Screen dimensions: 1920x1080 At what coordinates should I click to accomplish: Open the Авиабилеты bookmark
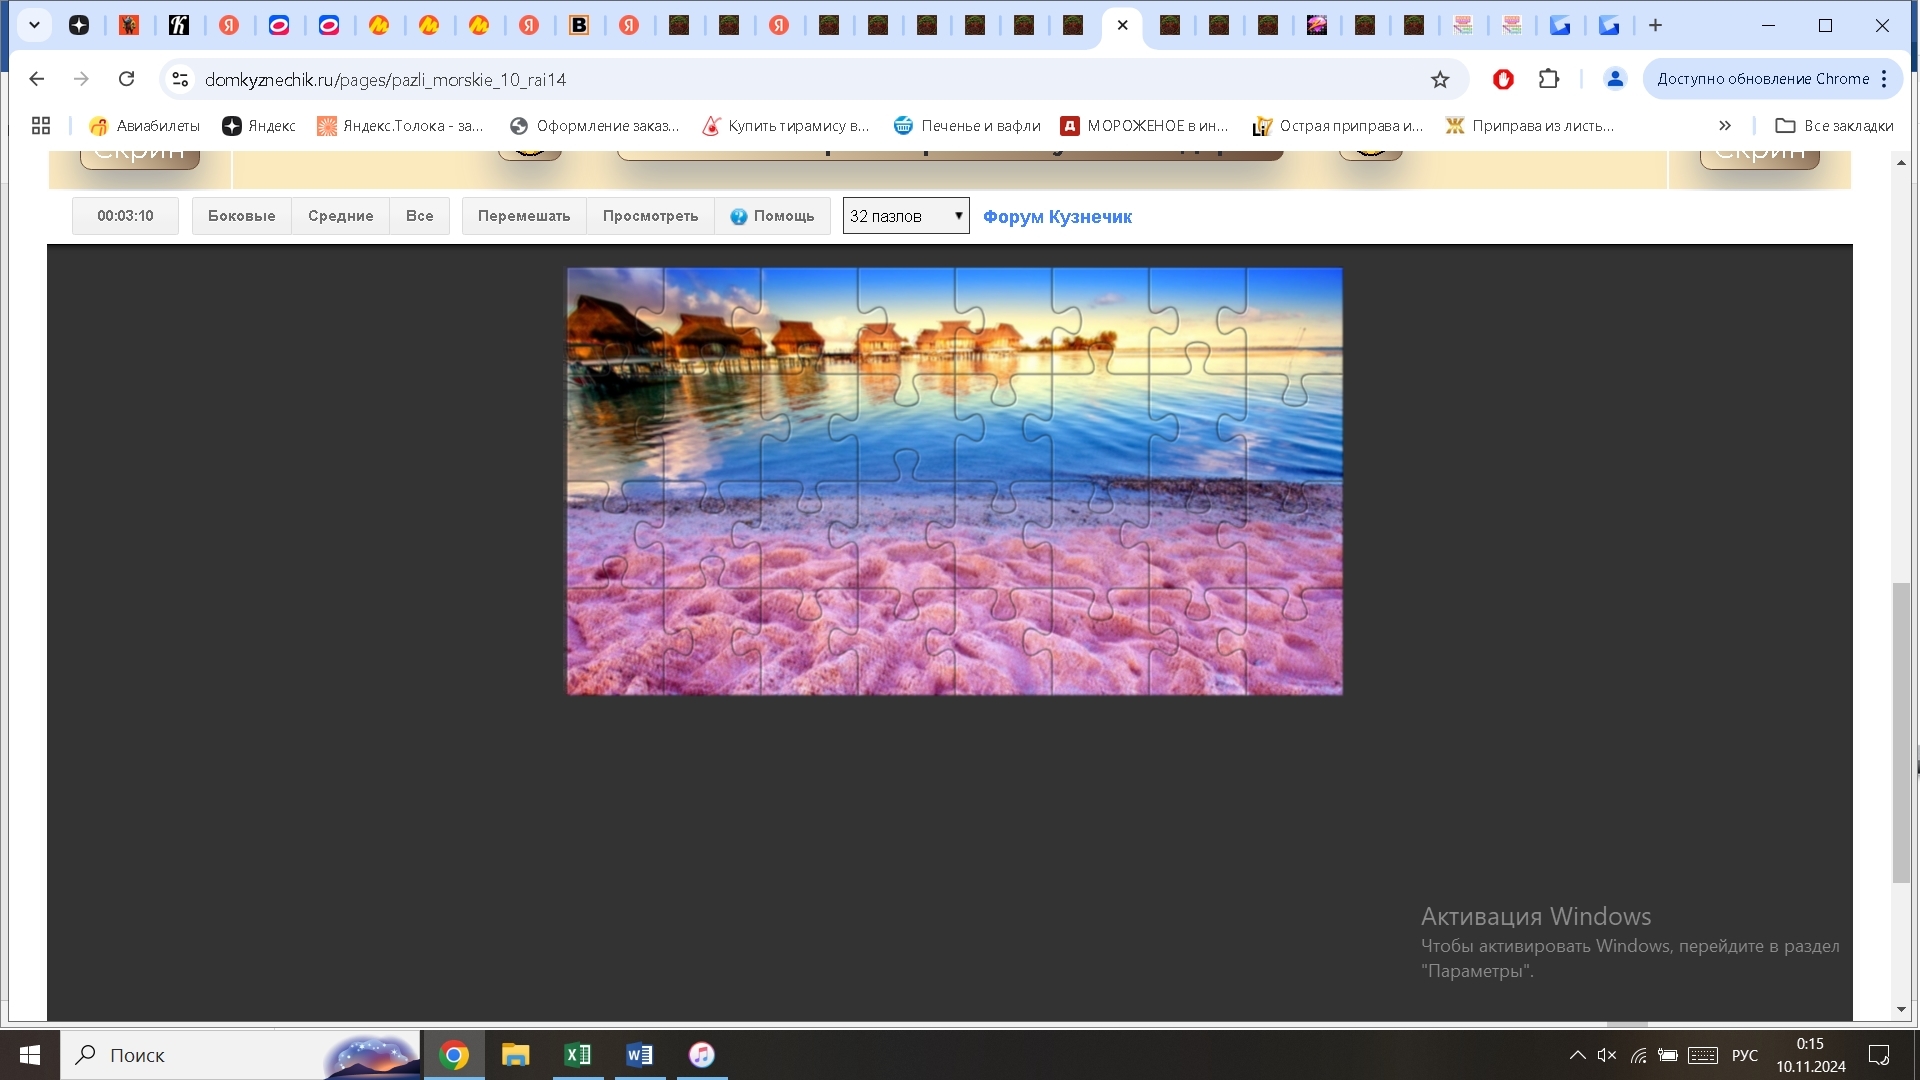[x=144, y=126]
